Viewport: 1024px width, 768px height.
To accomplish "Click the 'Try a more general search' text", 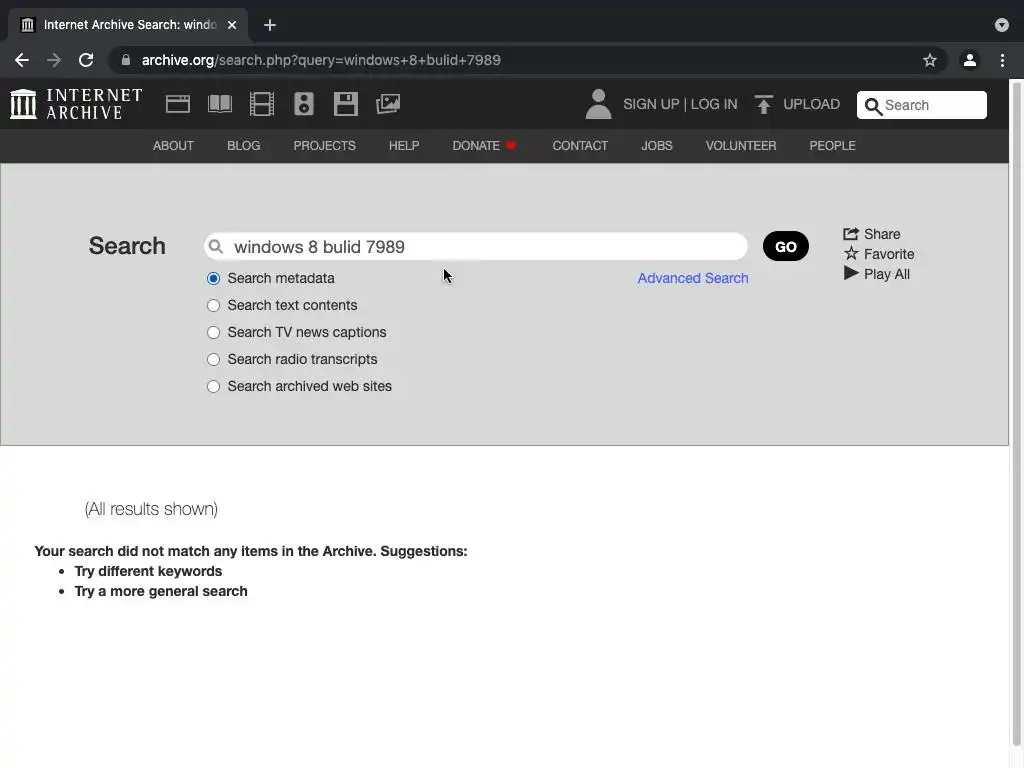I will coord(161,592).
